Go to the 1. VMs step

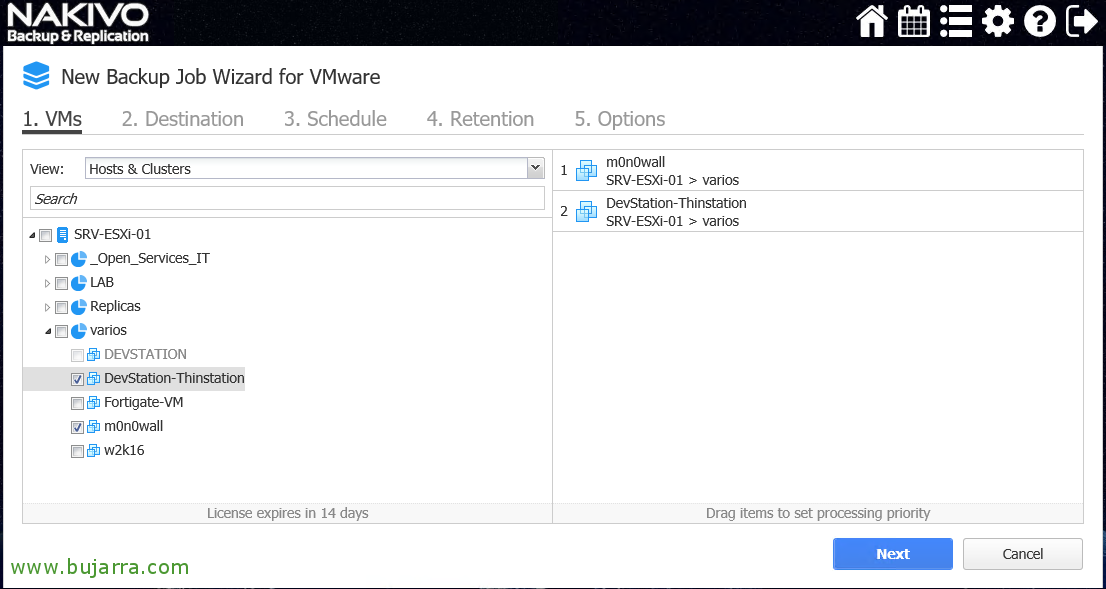pyautogui.click(x=52, y=119)
